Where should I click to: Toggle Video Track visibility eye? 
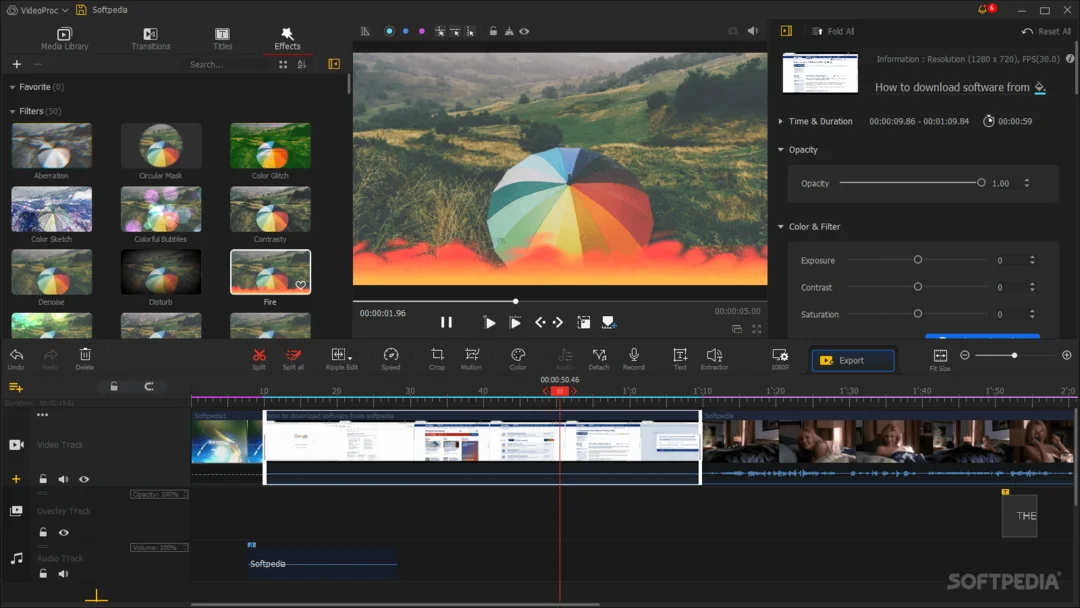coord(84,479)
